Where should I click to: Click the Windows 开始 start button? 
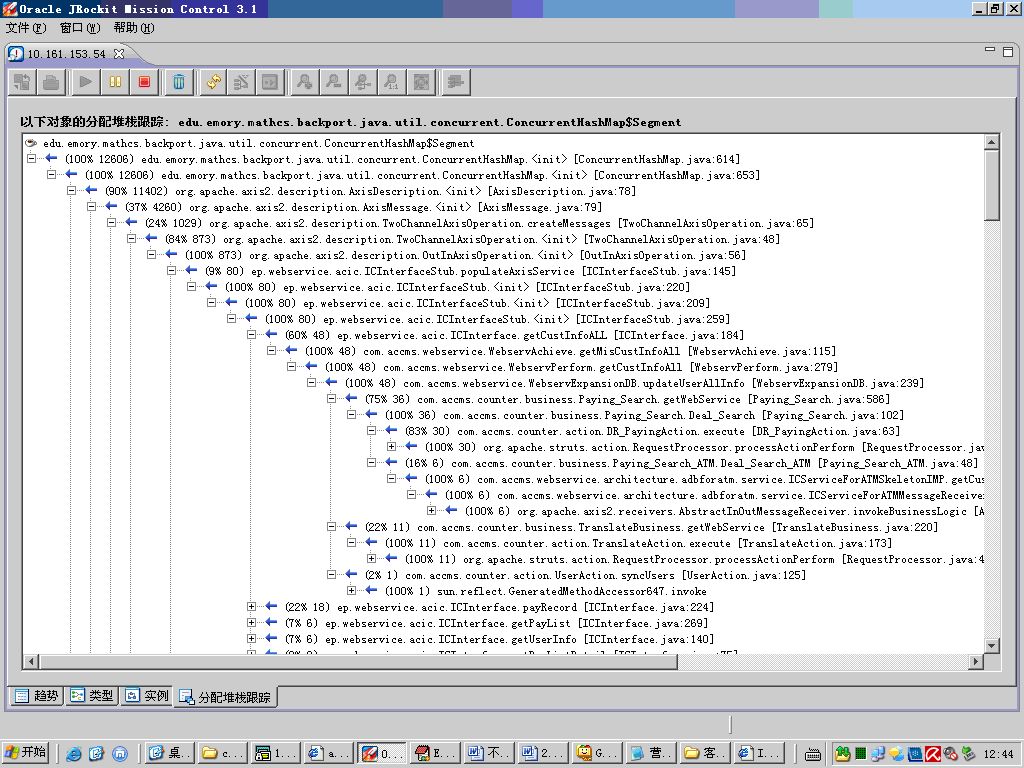[x=26, y=753]
